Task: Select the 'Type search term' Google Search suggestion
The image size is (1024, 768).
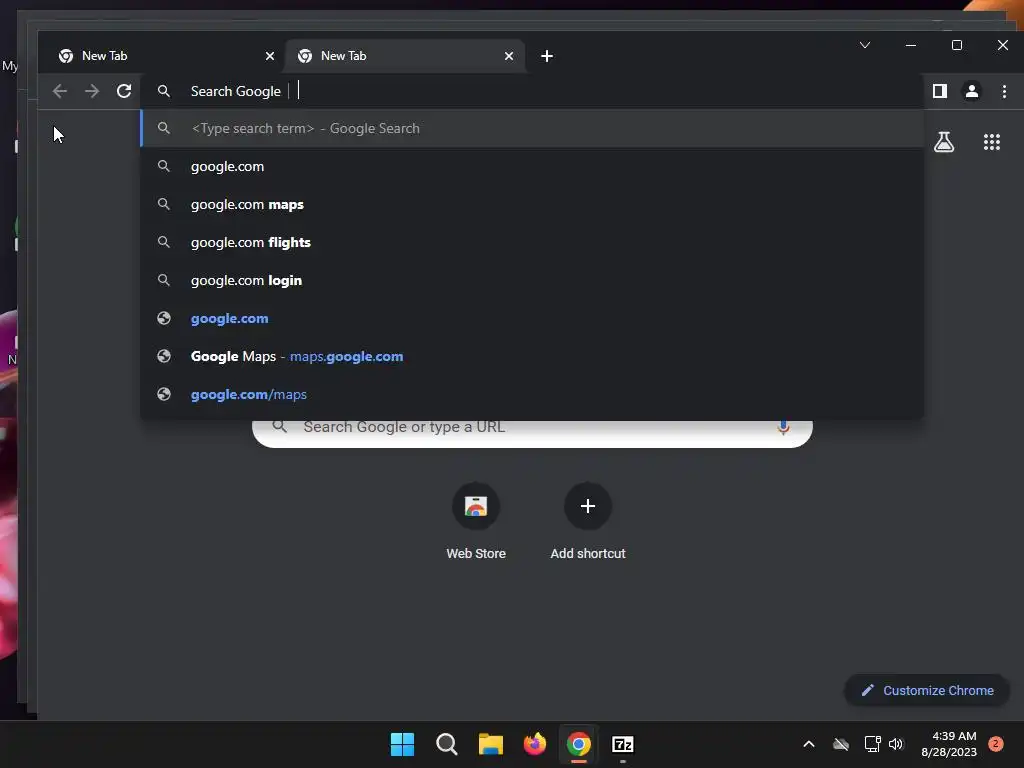Action: pos(532,129)
